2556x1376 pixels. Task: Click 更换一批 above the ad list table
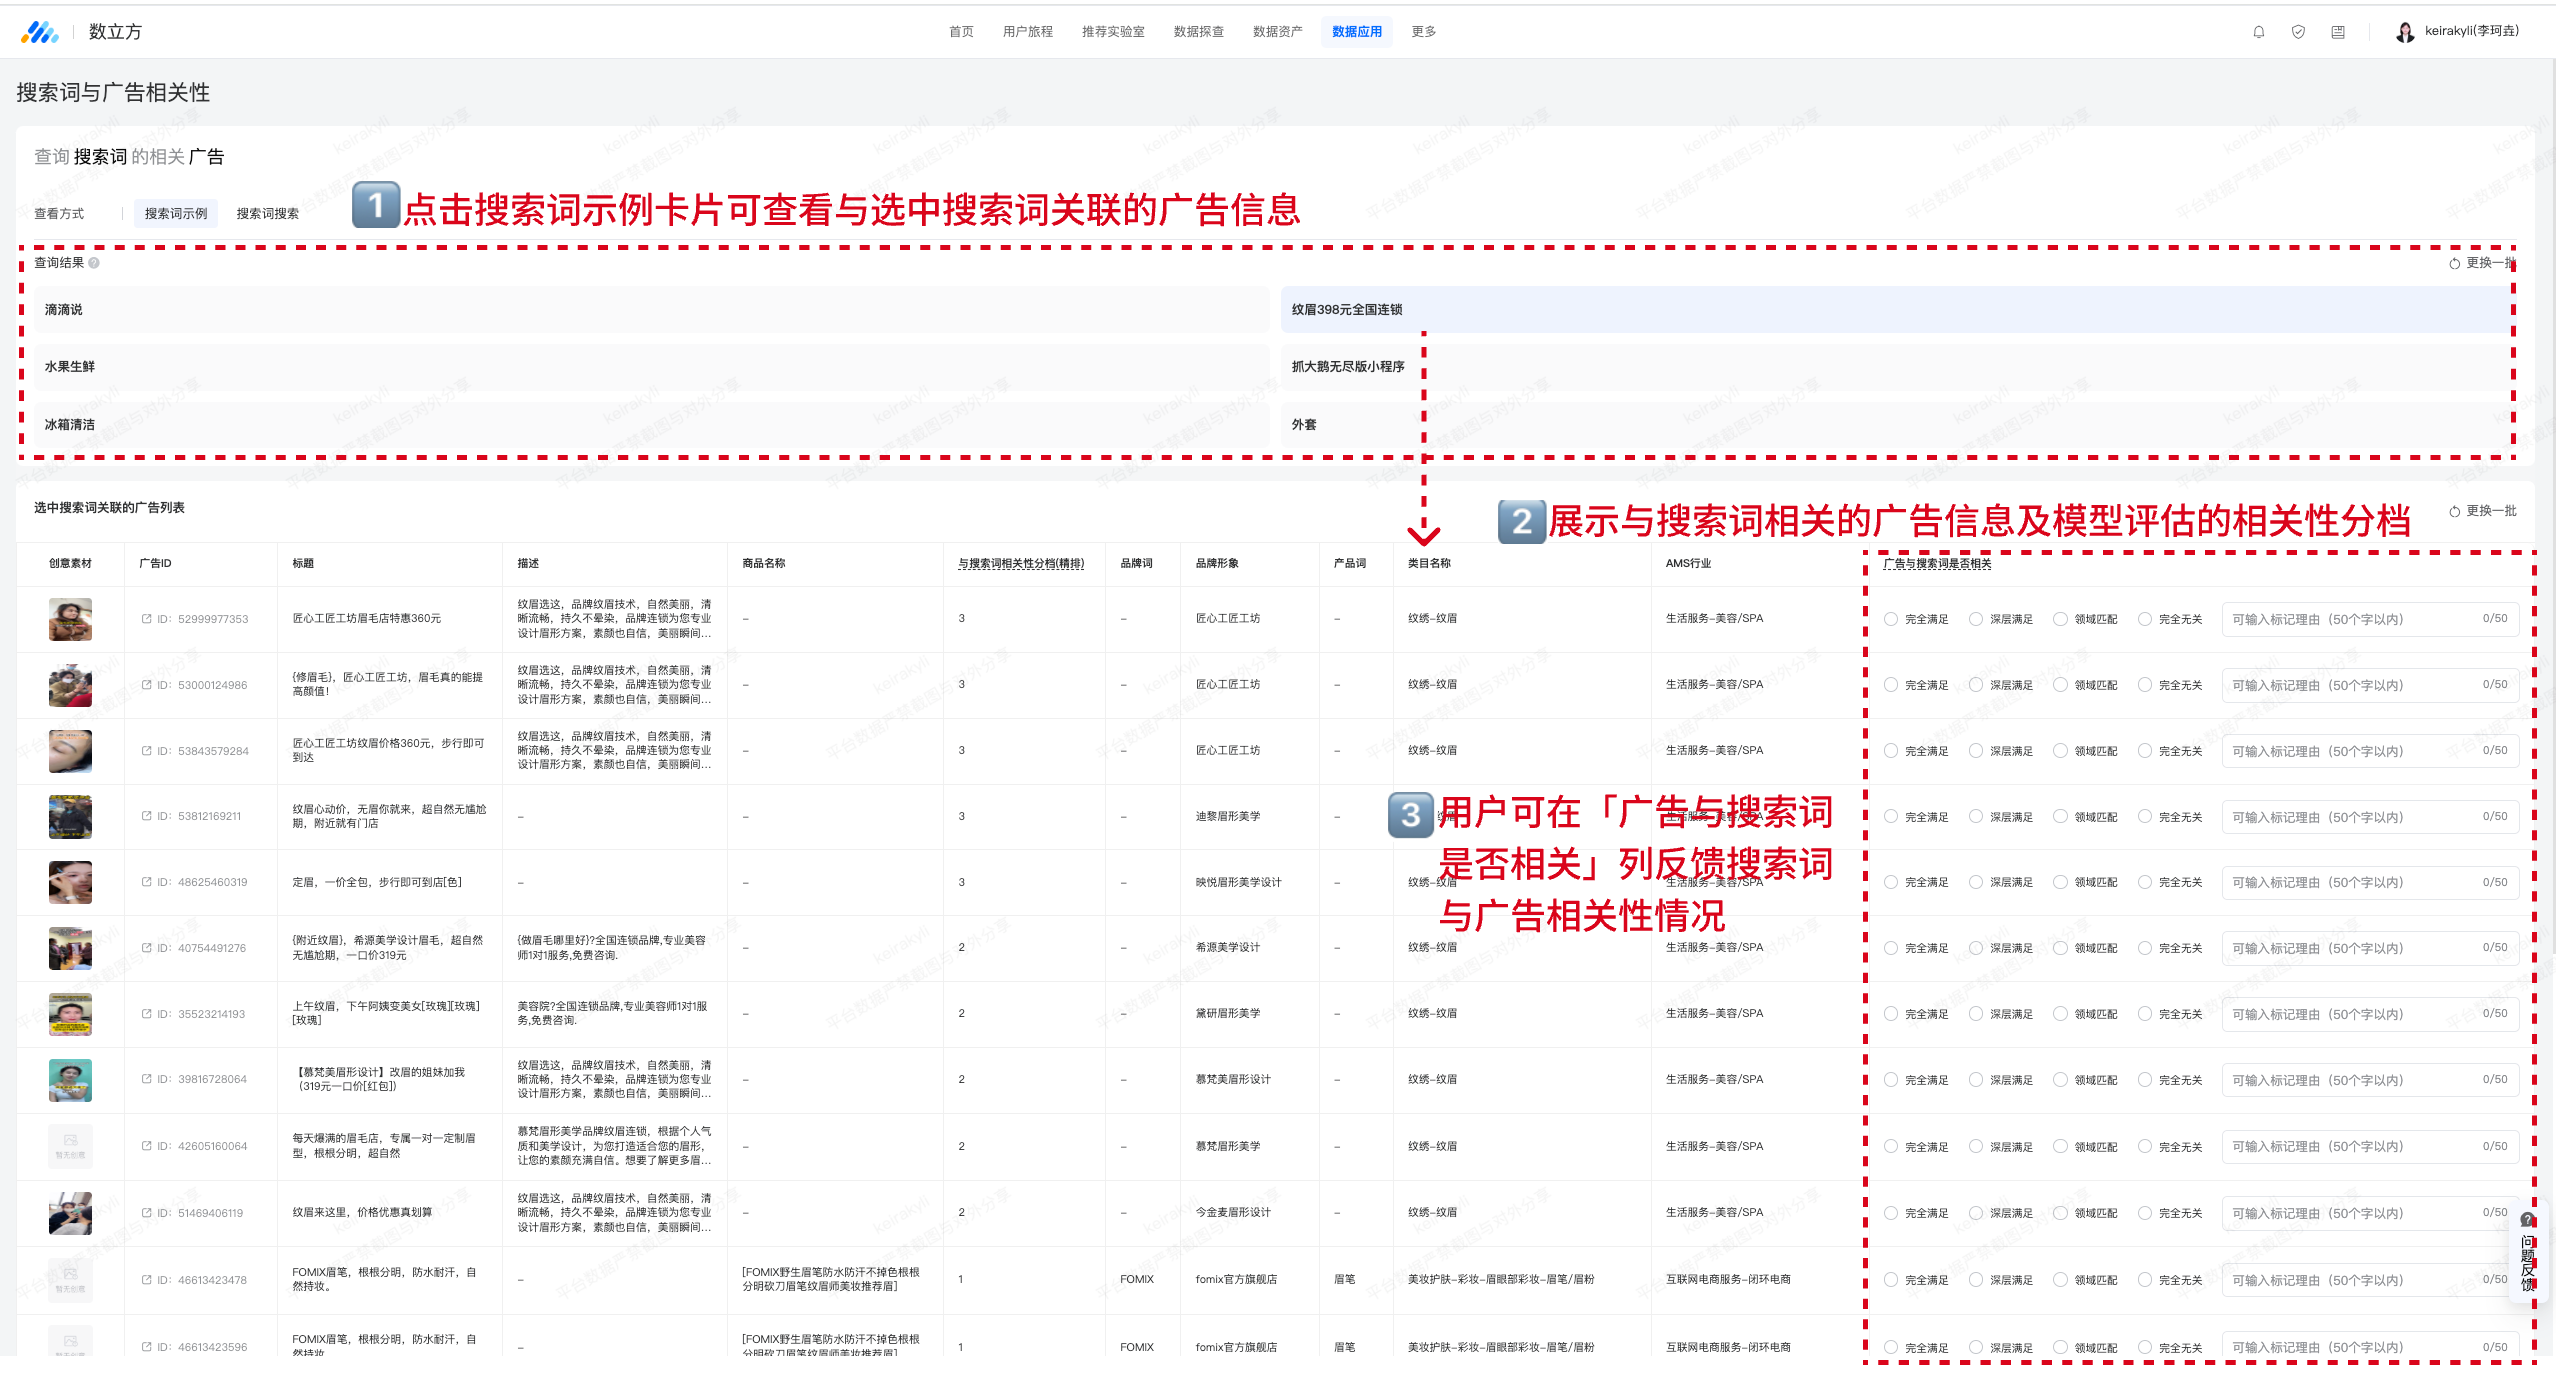(2482, 511)
